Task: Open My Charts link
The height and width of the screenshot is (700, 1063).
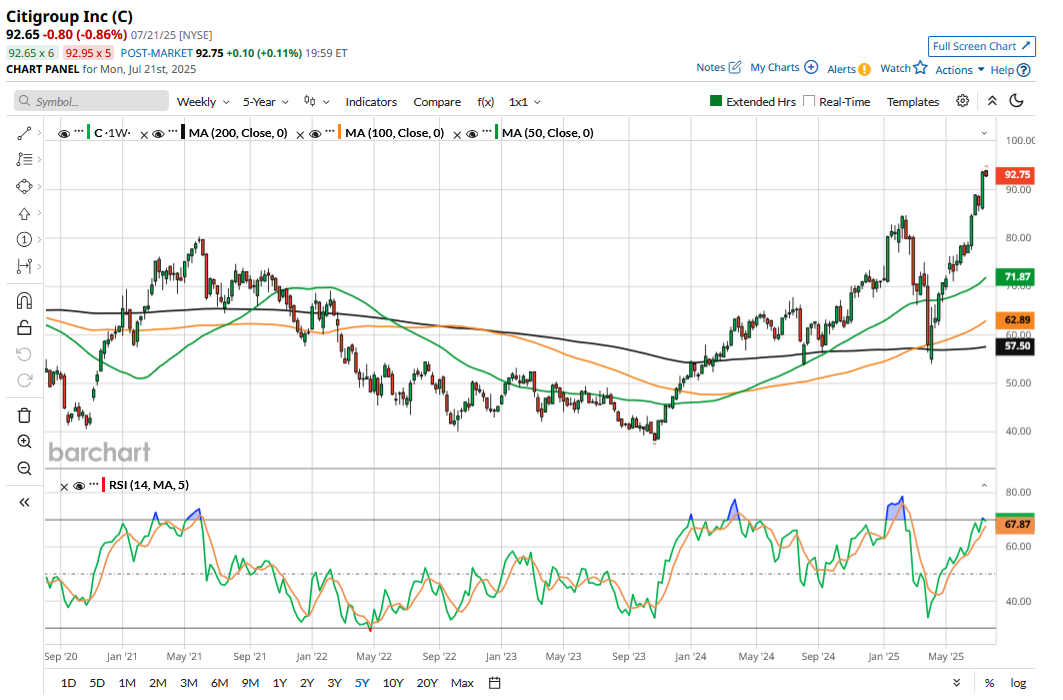Action: pos(775,67)
